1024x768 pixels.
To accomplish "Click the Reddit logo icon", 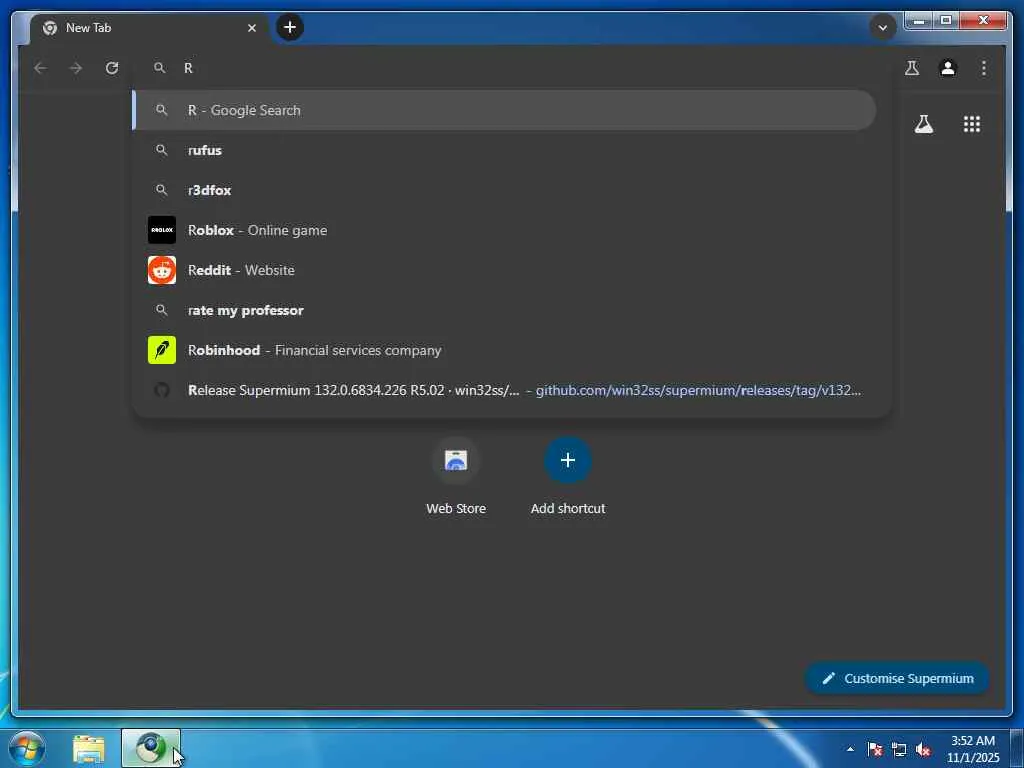I will (162, 270).
